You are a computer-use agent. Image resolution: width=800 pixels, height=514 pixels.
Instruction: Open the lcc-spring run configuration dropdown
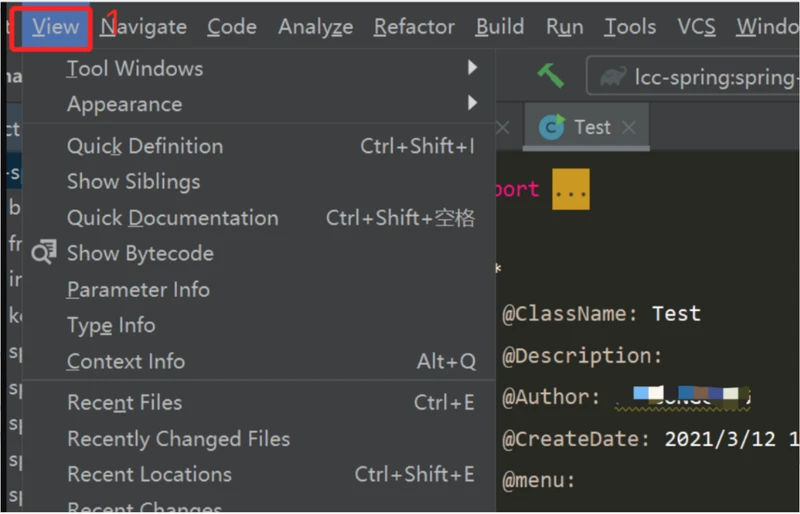coord(700,77)
